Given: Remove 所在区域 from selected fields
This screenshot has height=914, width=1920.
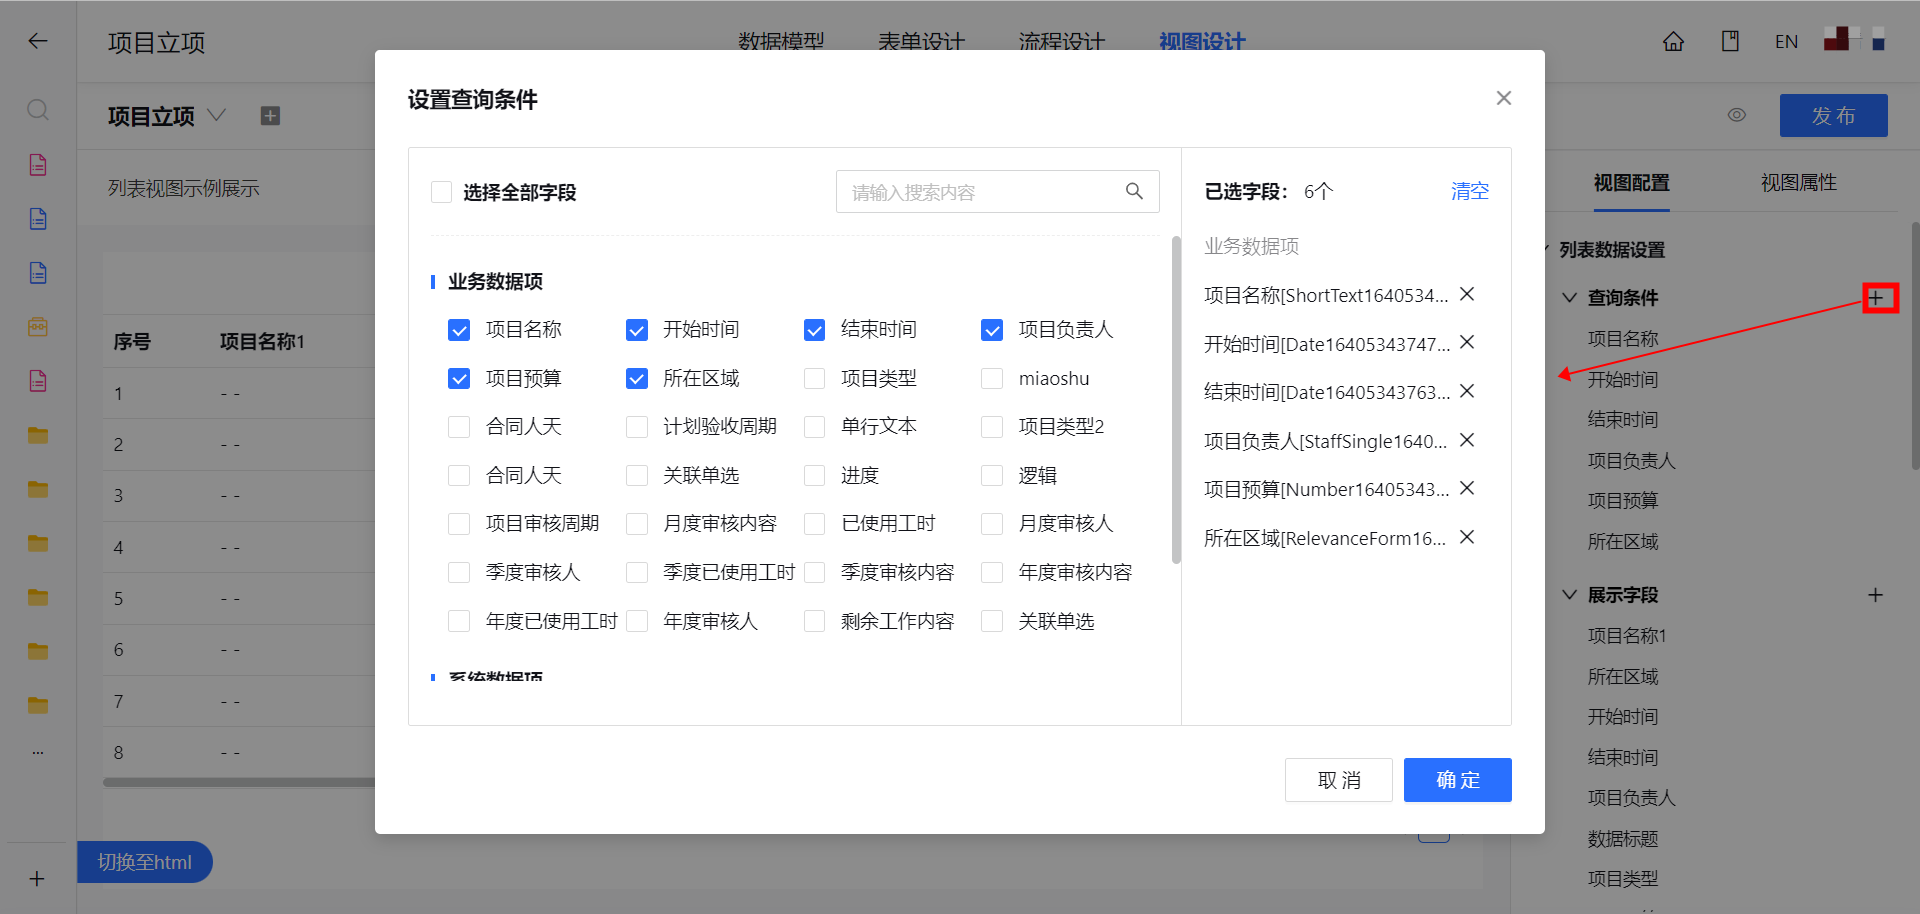Looking at the screenshot, I should point(1467,537).
